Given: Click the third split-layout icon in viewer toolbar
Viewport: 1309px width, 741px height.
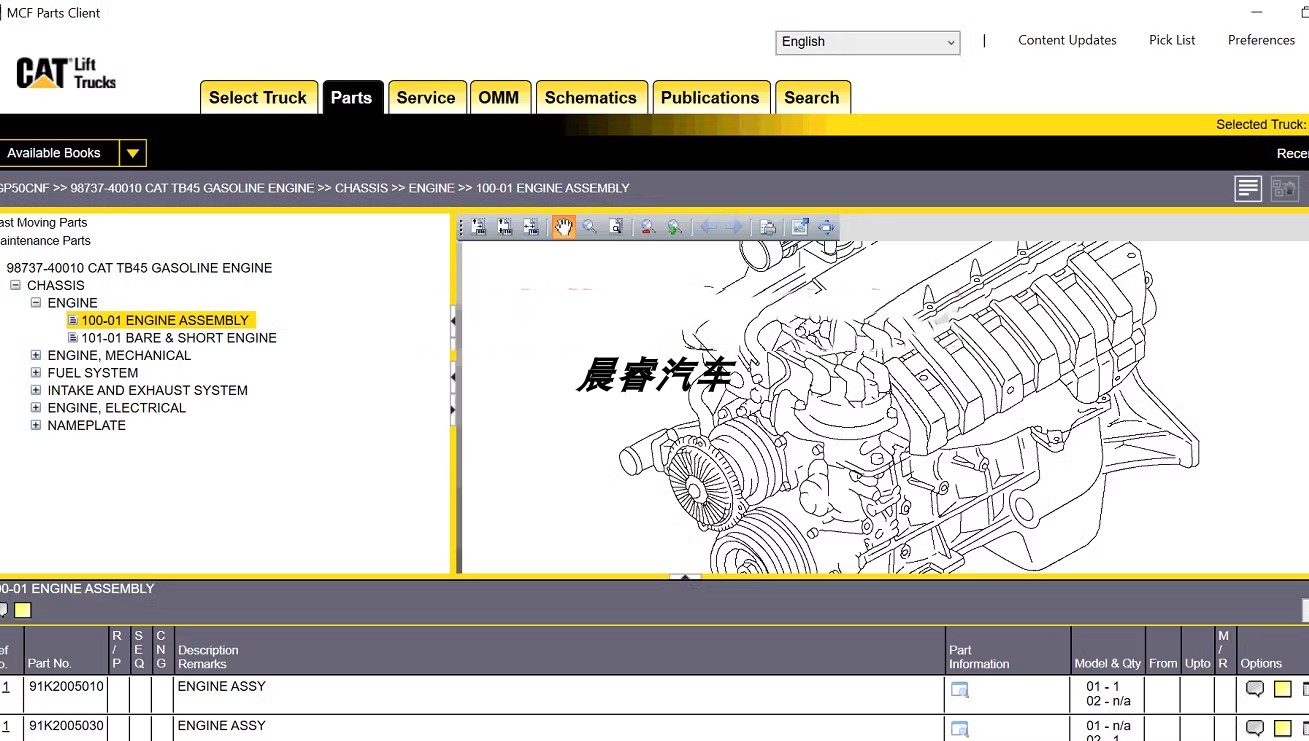Looking at the screenshot, I should pos(531,227).
